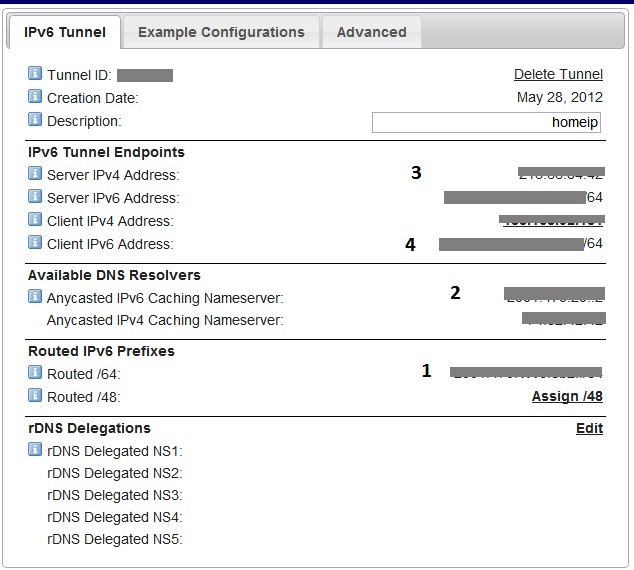Click the Assign /48 link

click(x=567, y=397)
